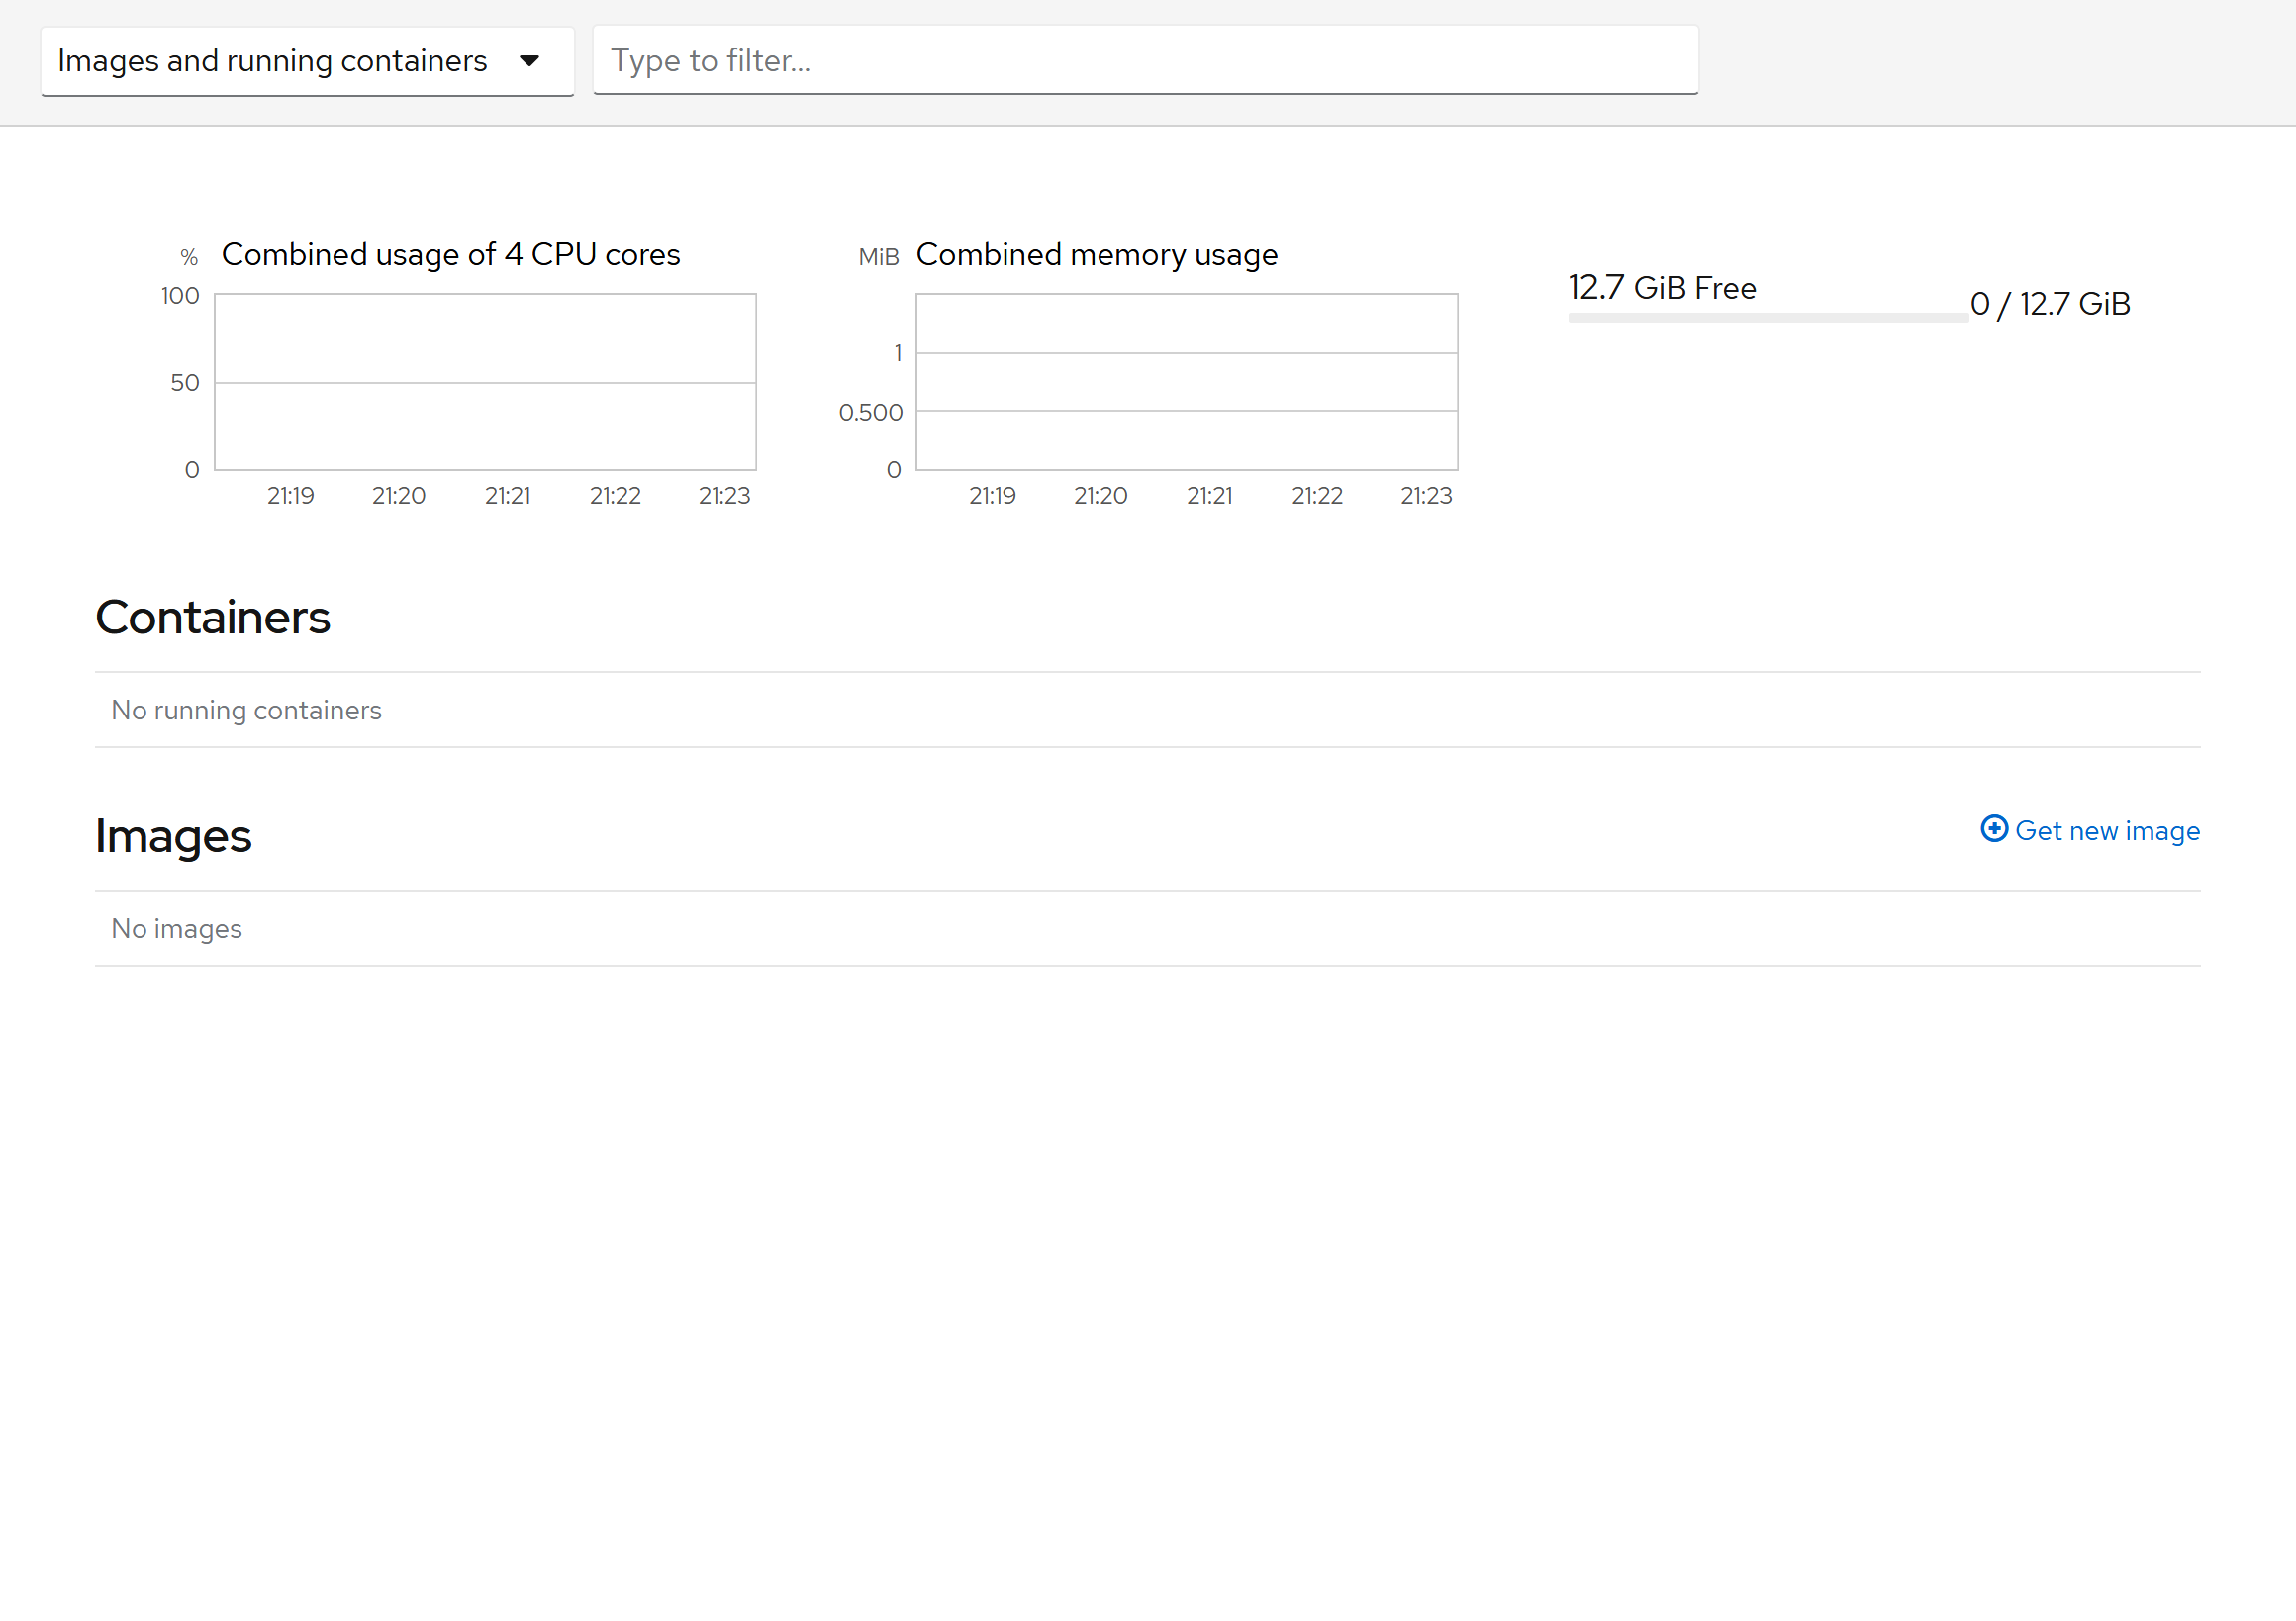Click the Containers section heading
Image resolution: width=2296 pixels, height=1621 pixels.
212,617
